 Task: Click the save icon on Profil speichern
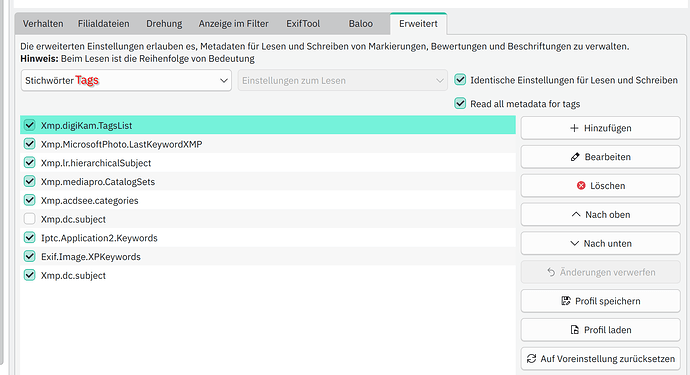pos(566,301)
